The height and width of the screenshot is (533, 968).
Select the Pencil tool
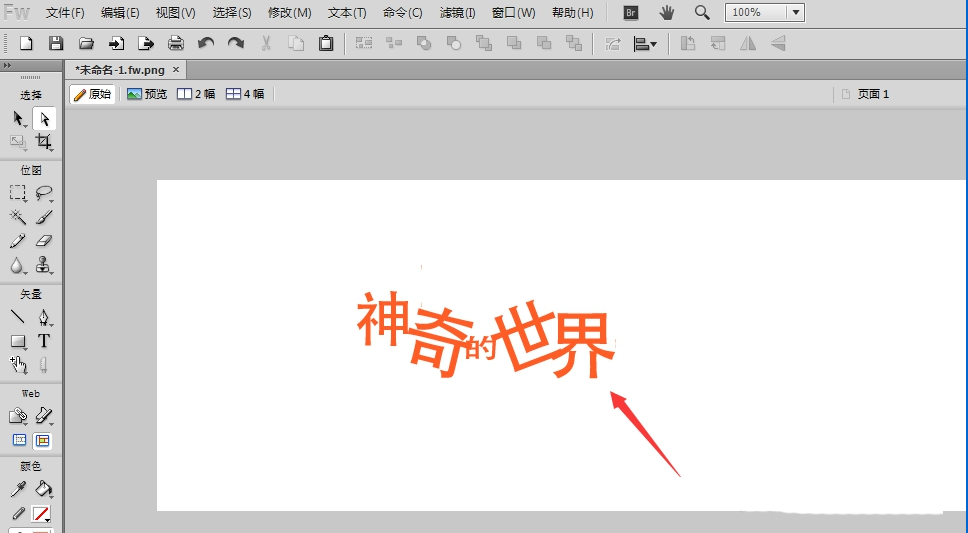18,241
